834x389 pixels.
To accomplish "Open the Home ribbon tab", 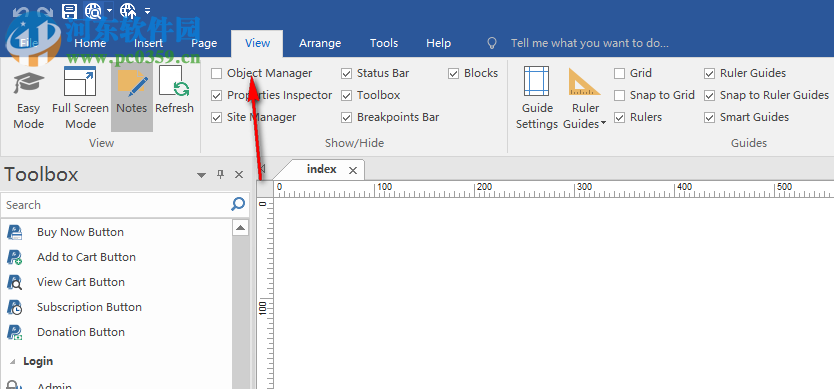I will tap(90, 43).
